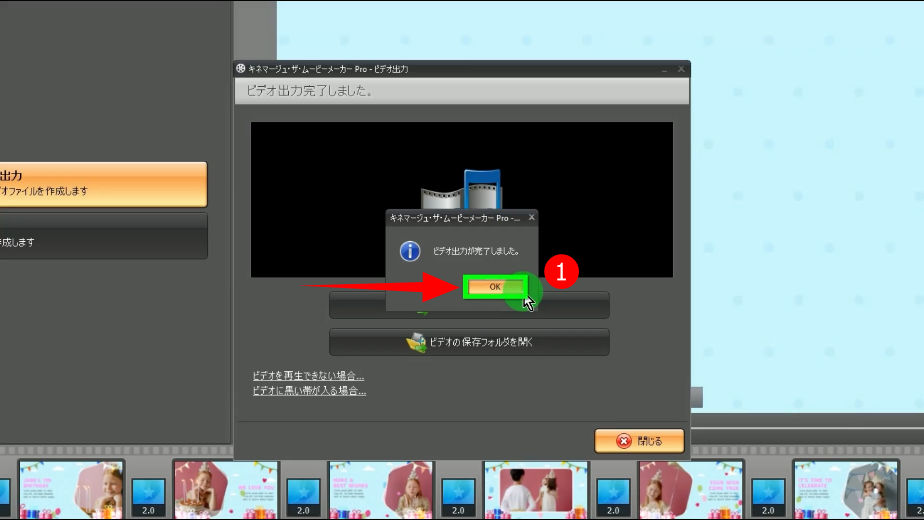
Task: Select the Have a Best Wishes slide thumbnail
Action: click(381, 490)
